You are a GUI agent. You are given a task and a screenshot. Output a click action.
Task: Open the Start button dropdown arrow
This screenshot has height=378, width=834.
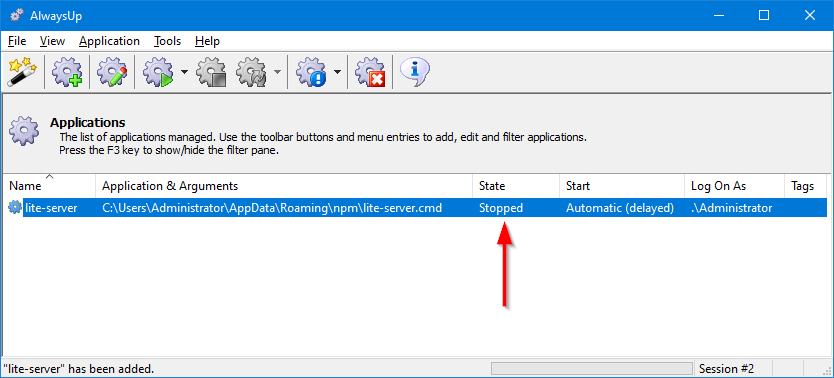[184, 72]
